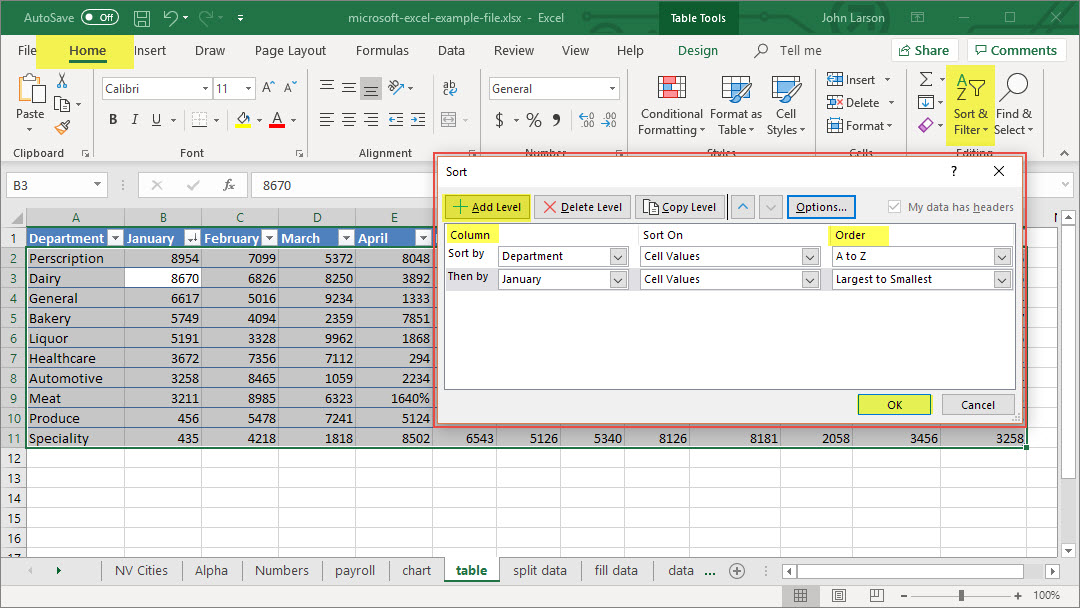1080x608 pixels.
Task: Click the zoom slider in status bar
Action: click(x=961, y=596)
